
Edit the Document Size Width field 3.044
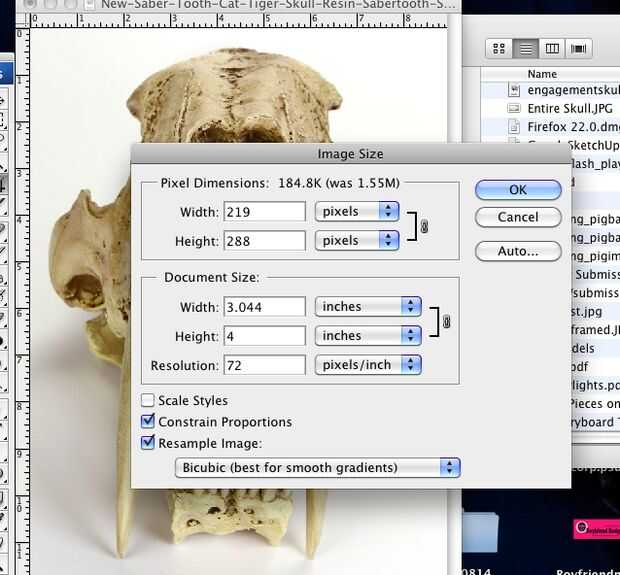point(265,307)
